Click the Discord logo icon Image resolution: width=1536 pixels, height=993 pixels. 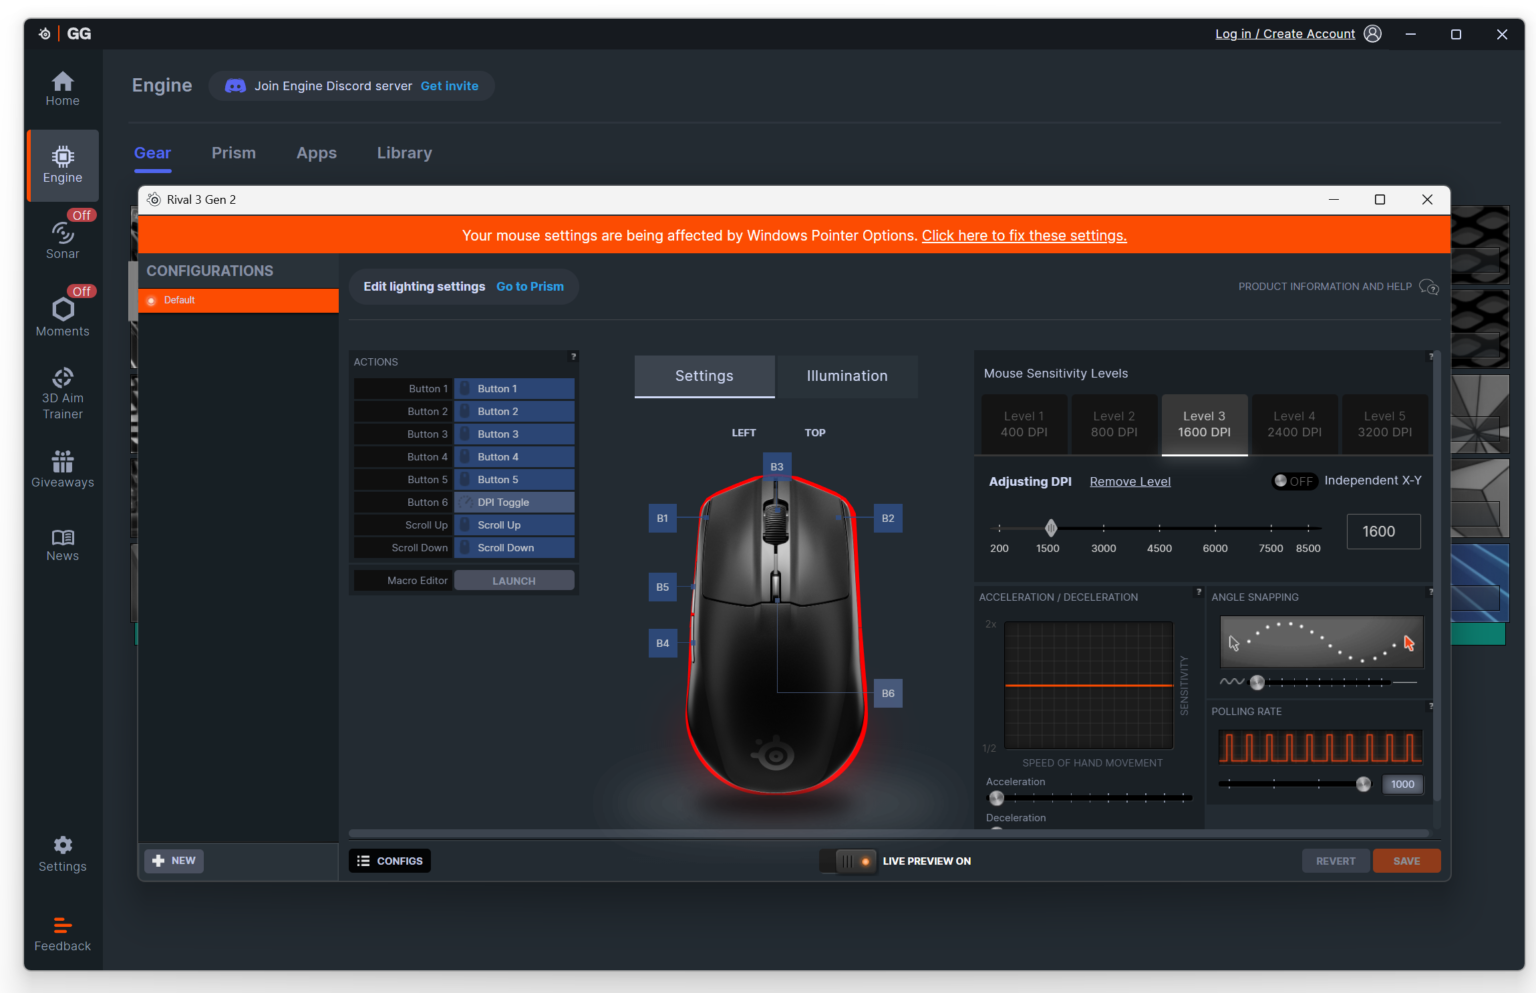(235, 86)
